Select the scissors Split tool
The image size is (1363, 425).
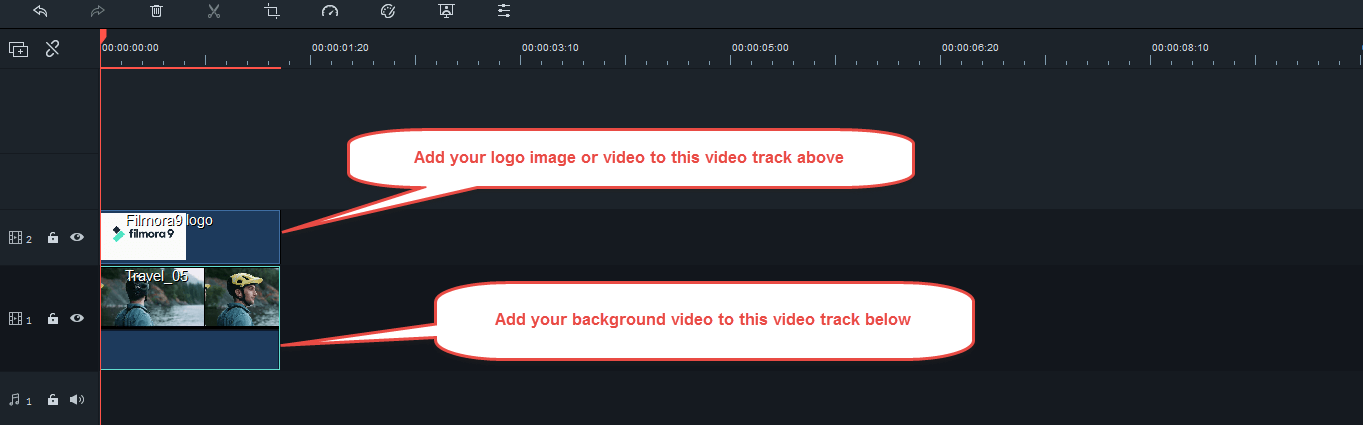click(x=214, y=11)
